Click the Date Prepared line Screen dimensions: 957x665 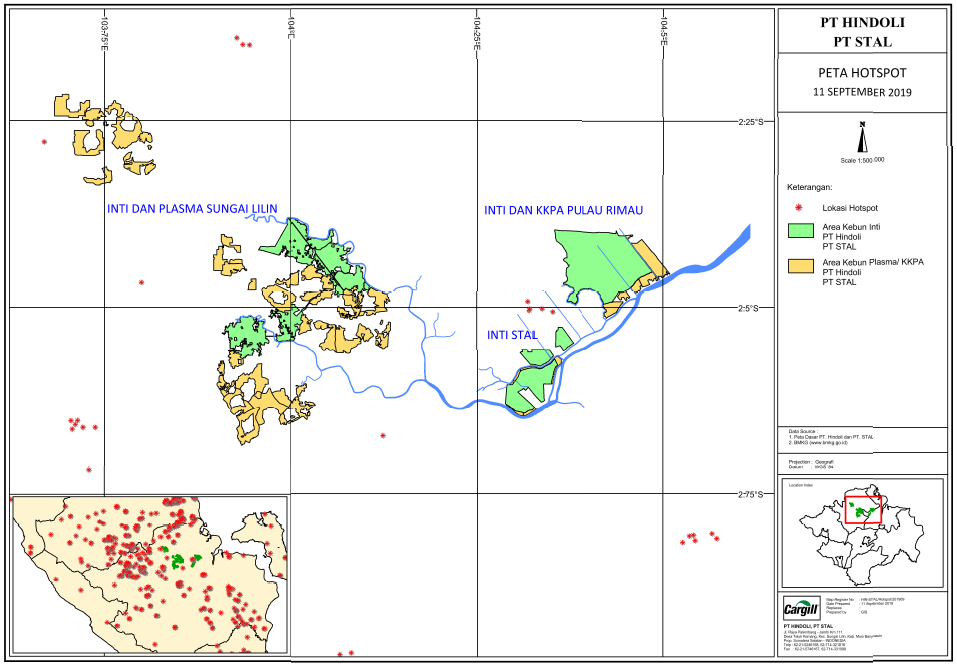point(859,603)
